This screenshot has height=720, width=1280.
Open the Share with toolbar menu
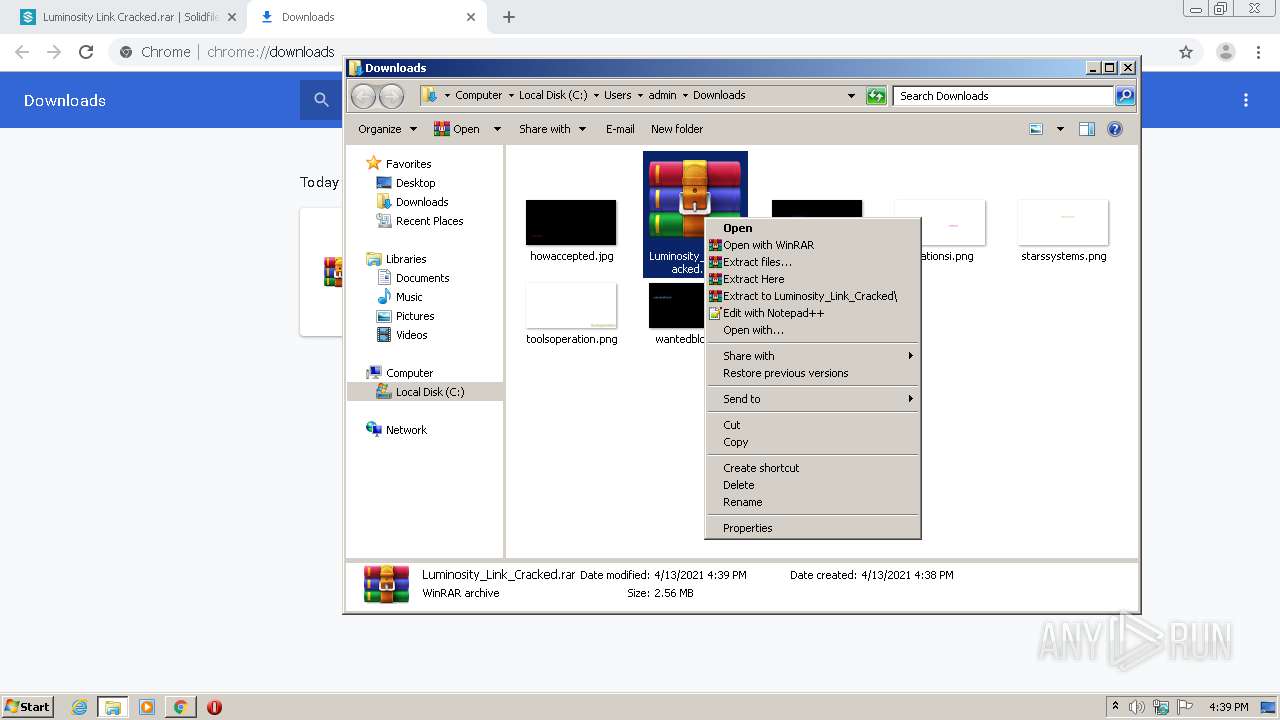(552, 129)
